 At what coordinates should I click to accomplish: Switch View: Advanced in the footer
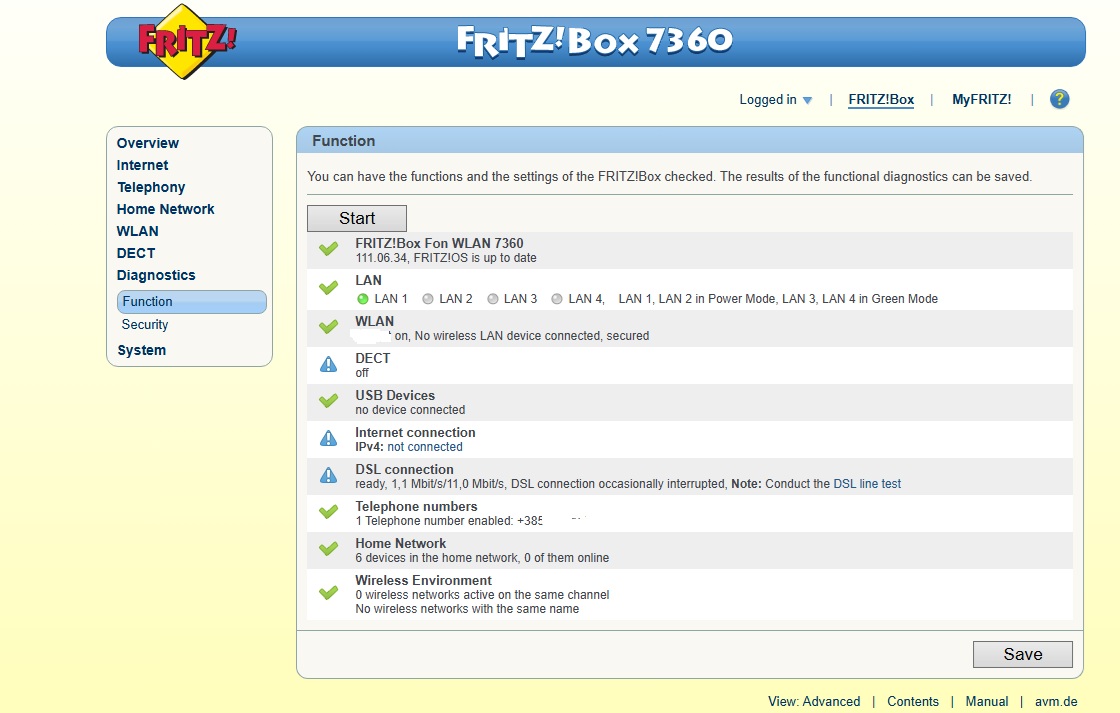pyautogui.click(x=814, y=702)
